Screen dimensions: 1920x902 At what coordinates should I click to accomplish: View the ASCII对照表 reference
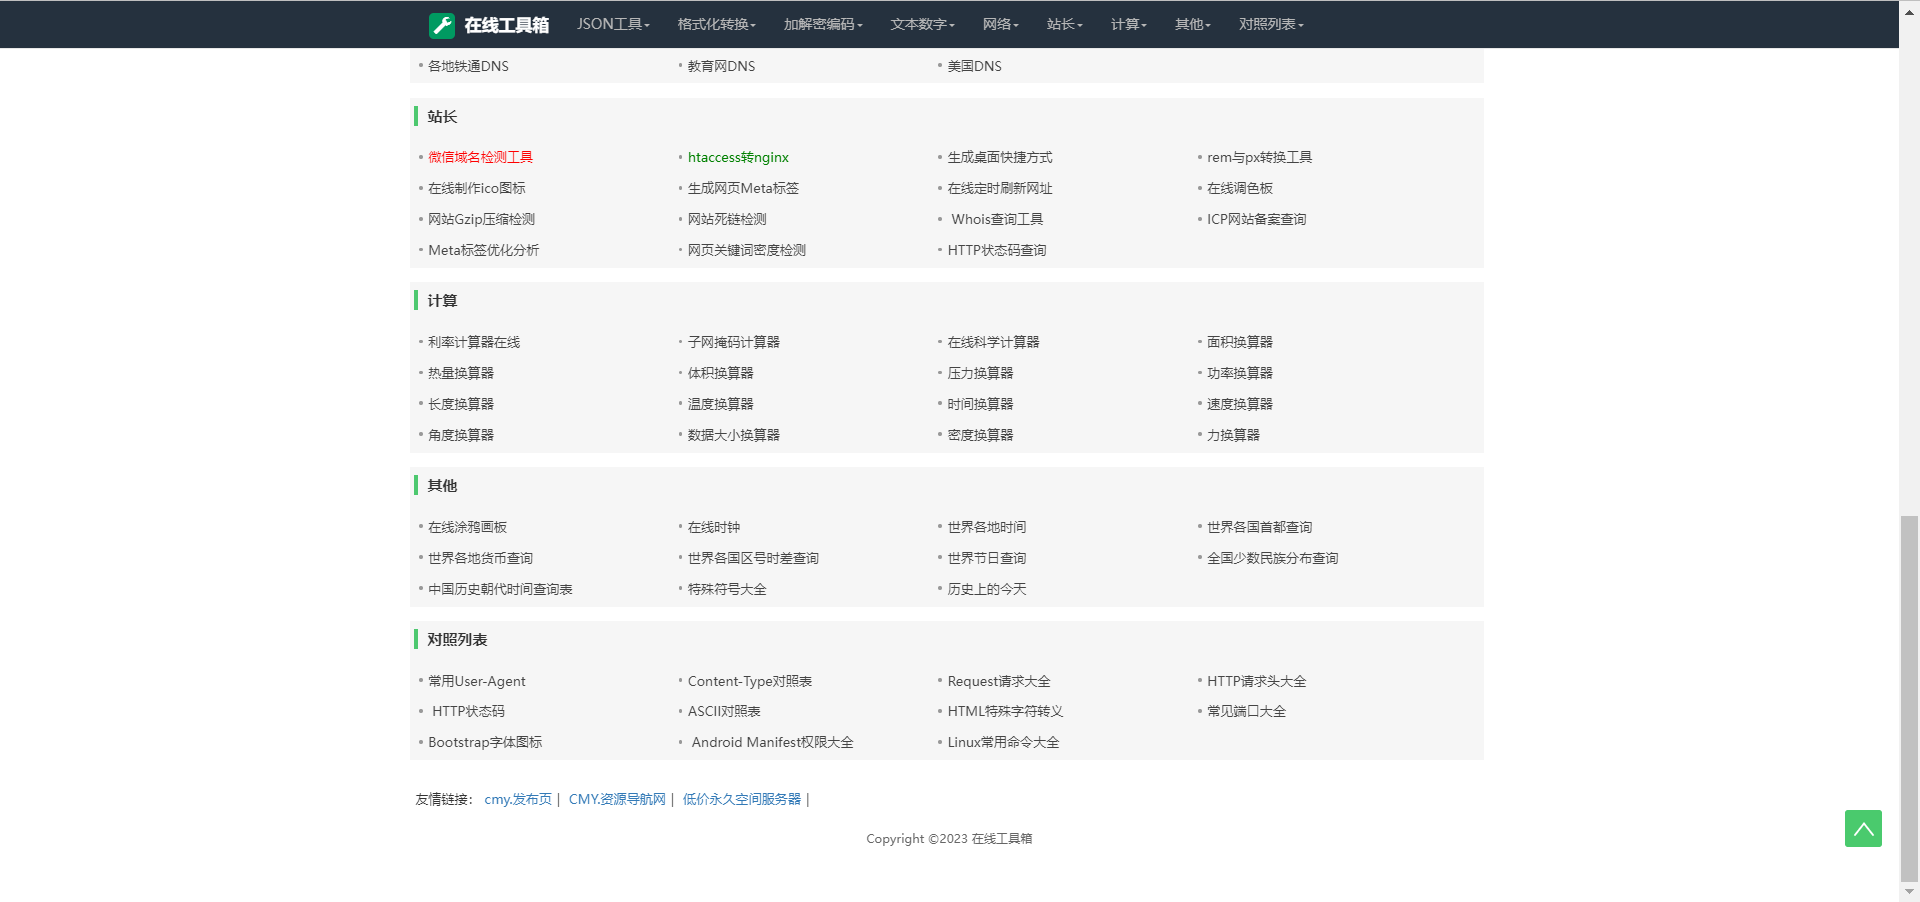pyautogui.click(x=724, y=711)
